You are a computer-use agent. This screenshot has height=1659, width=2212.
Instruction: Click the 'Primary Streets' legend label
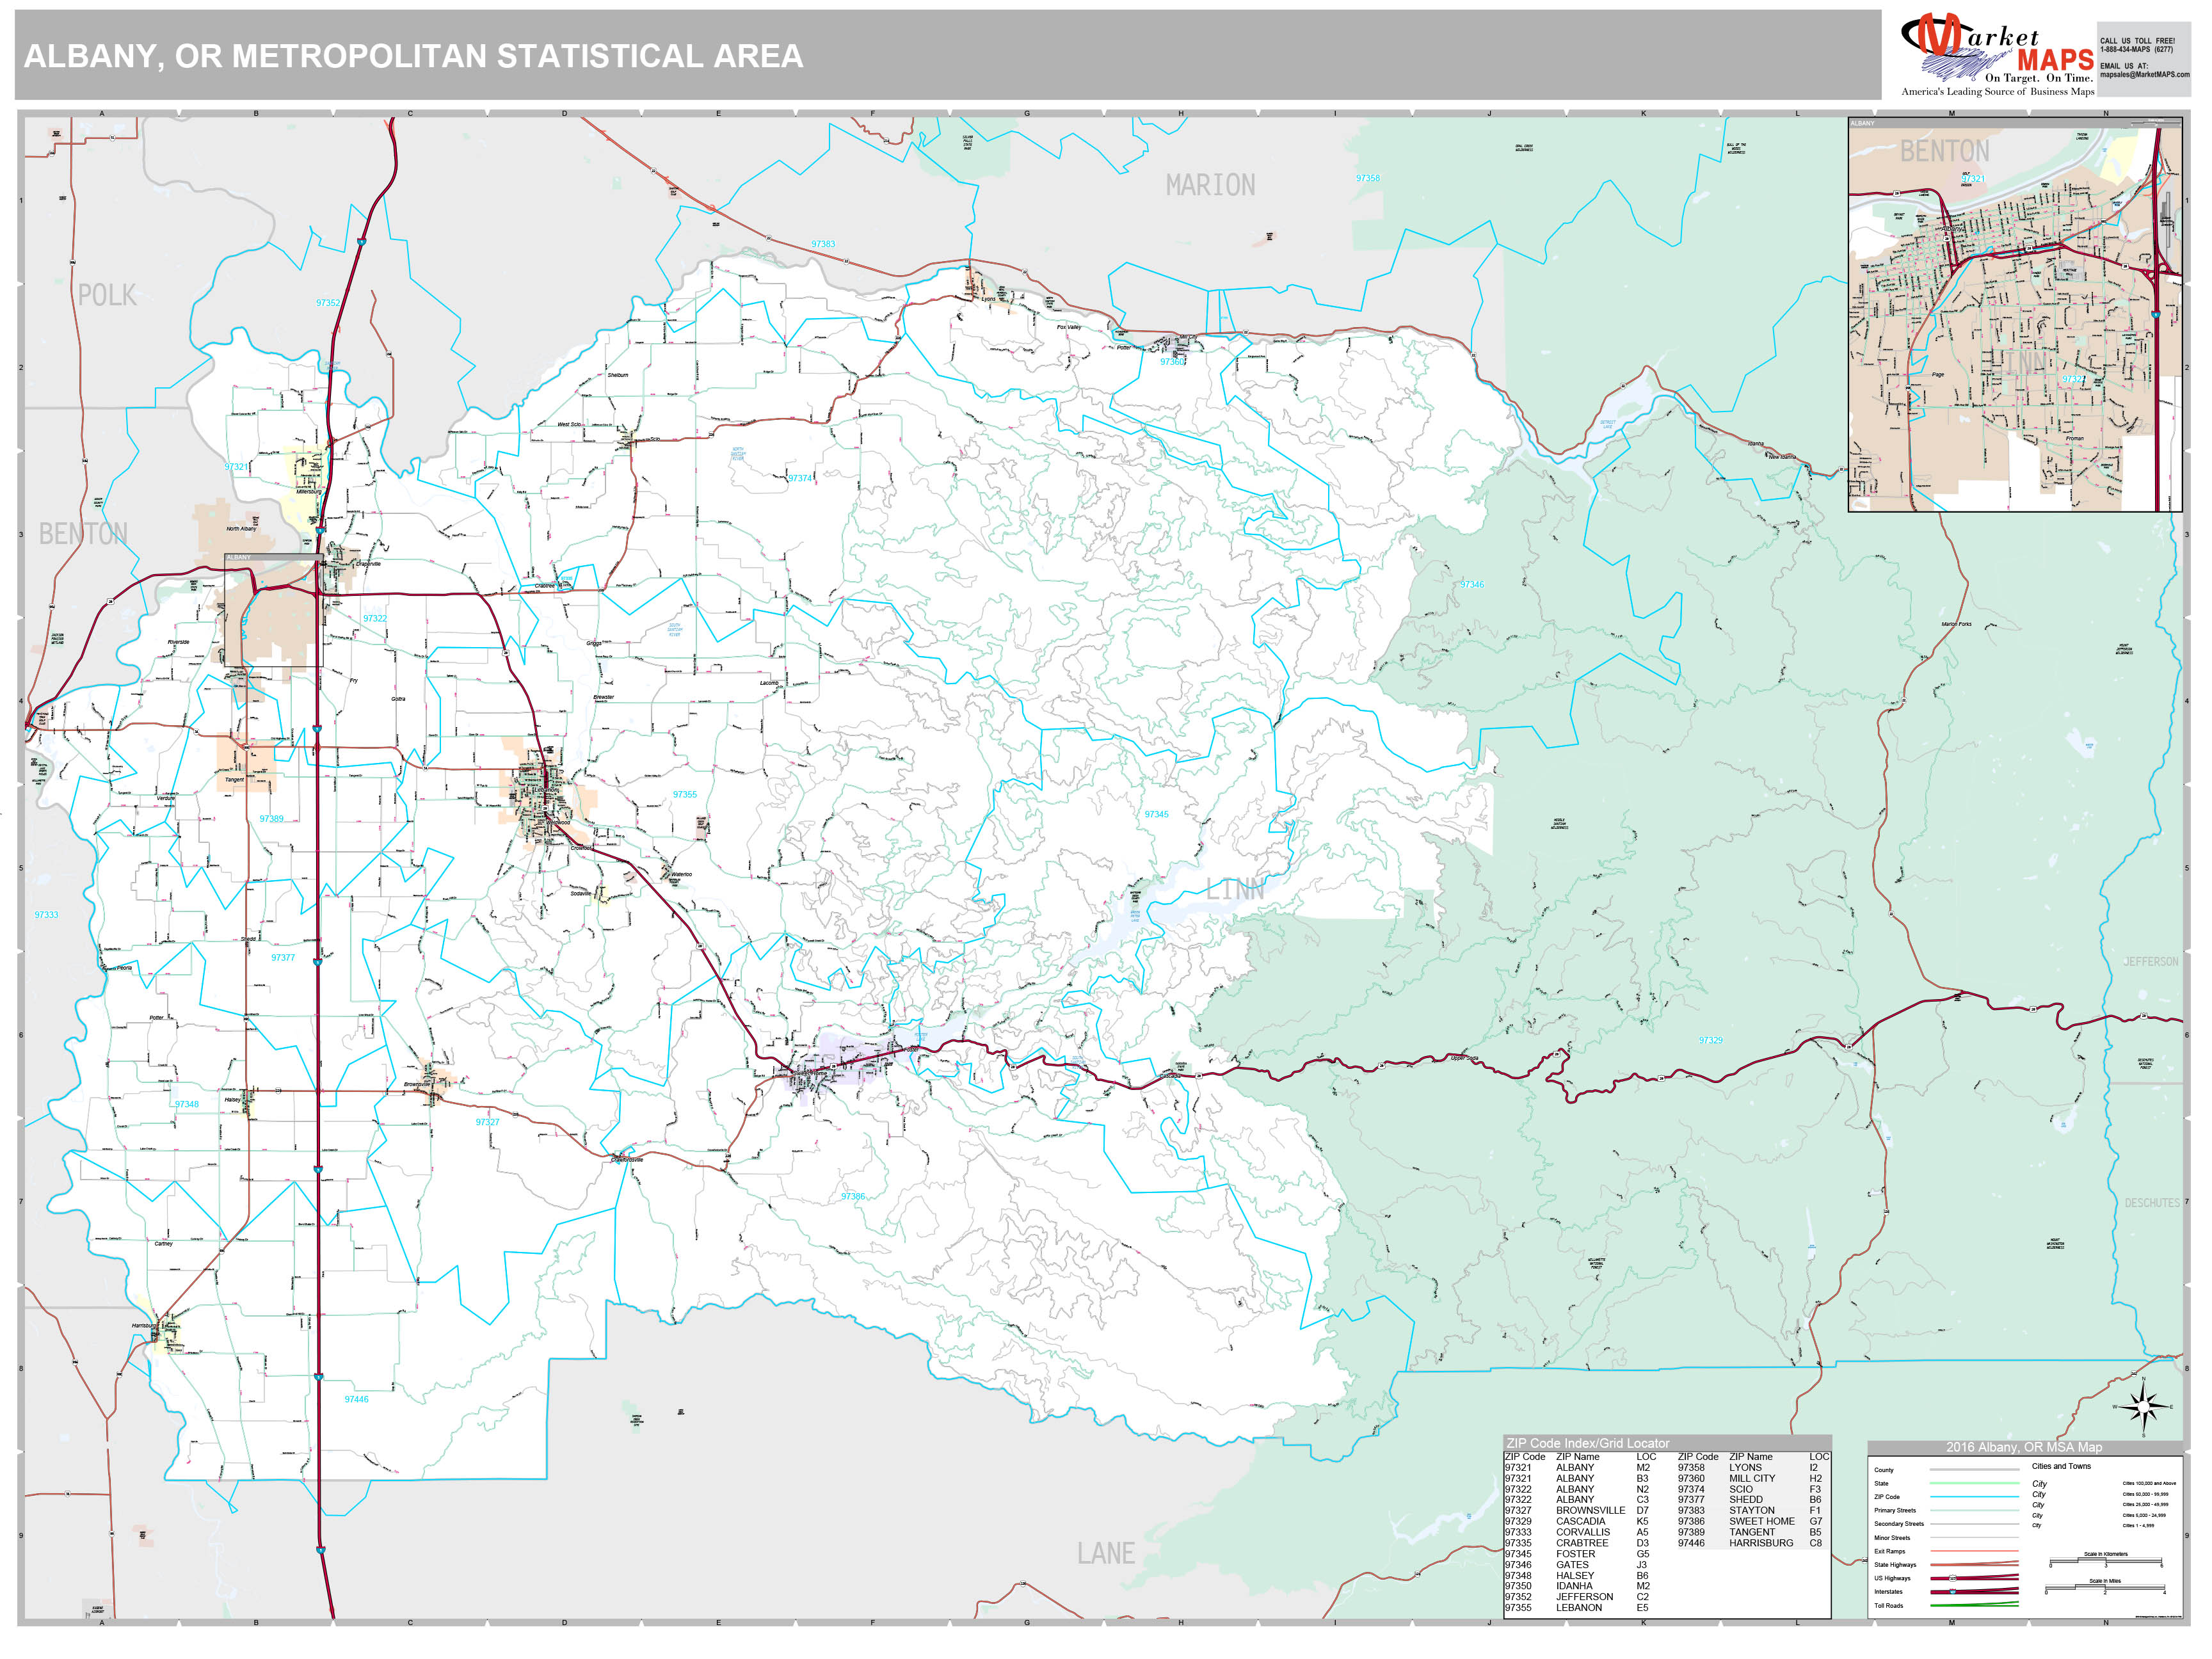pyautogui.click(x=1895, y=1510)
